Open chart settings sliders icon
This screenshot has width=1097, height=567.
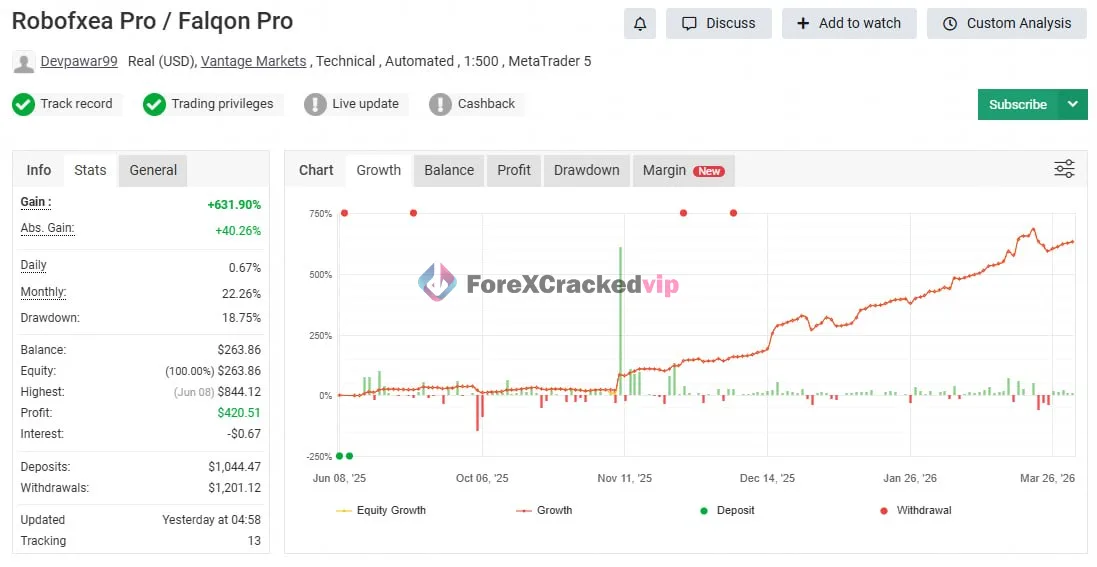(x=1064, y=169)
